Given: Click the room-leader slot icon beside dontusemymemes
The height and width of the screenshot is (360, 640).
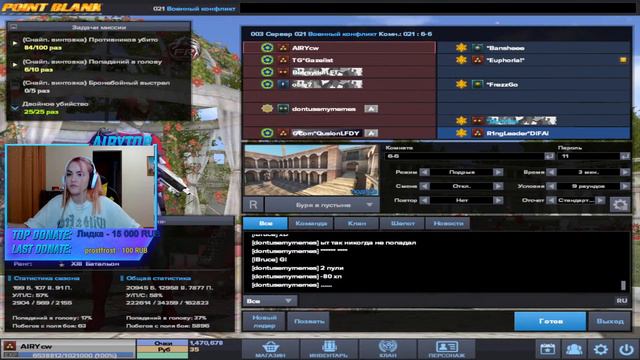Looking at the screenshot, I should (x=267, y=109).
